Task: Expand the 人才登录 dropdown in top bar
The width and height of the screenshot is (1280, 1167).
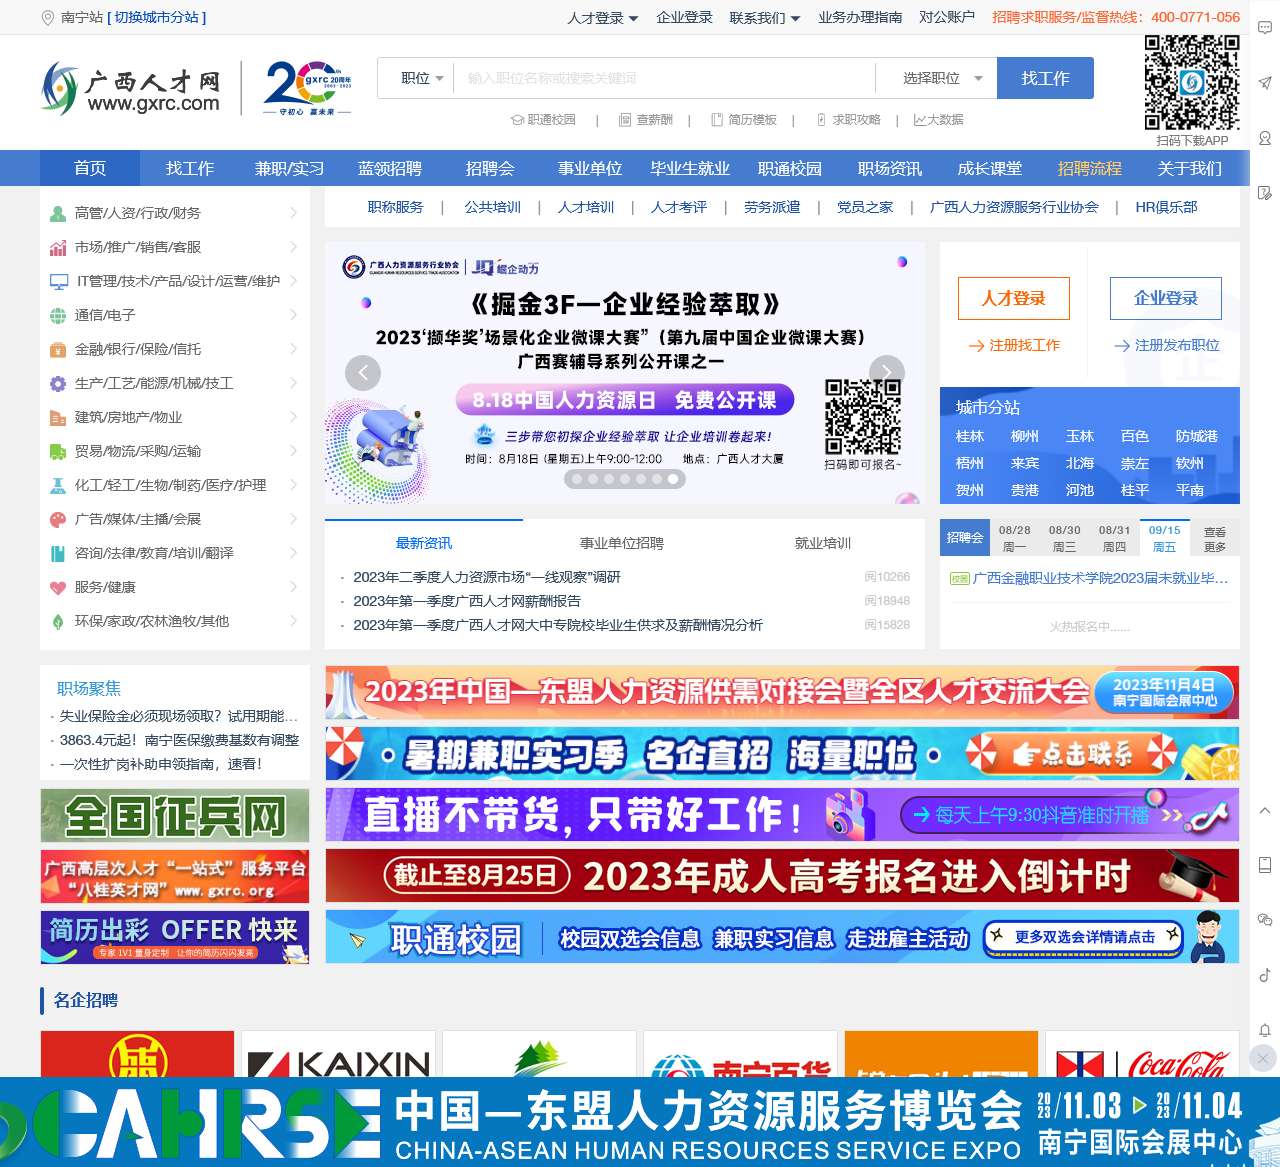Action: pyautogui.click(x=602, y=18)
